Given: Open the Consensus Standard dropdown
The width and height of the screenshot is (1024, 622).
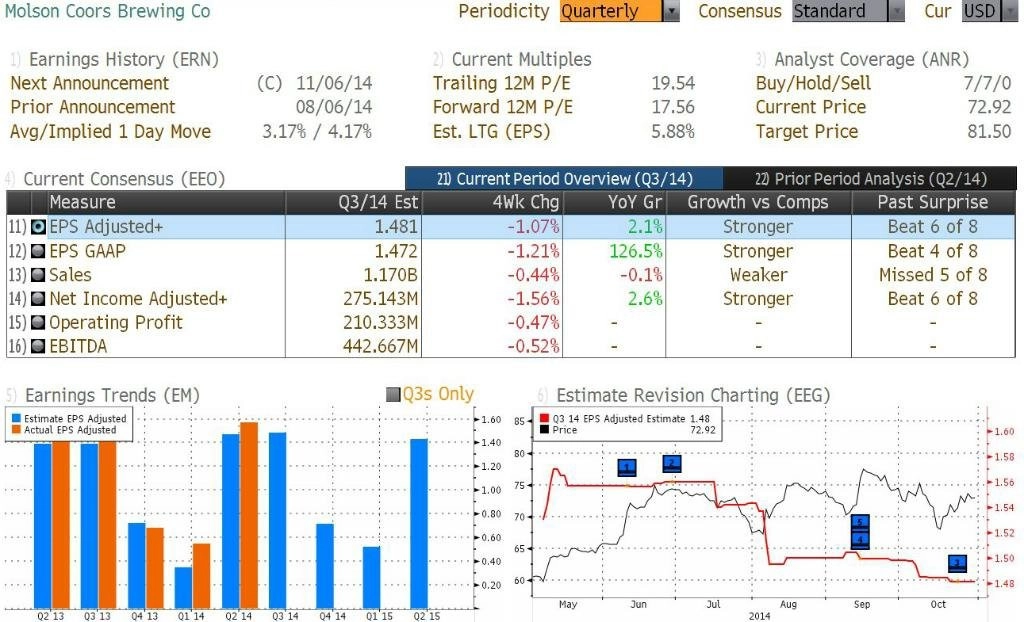Looking at the screenshot, I should coord(848,11).
